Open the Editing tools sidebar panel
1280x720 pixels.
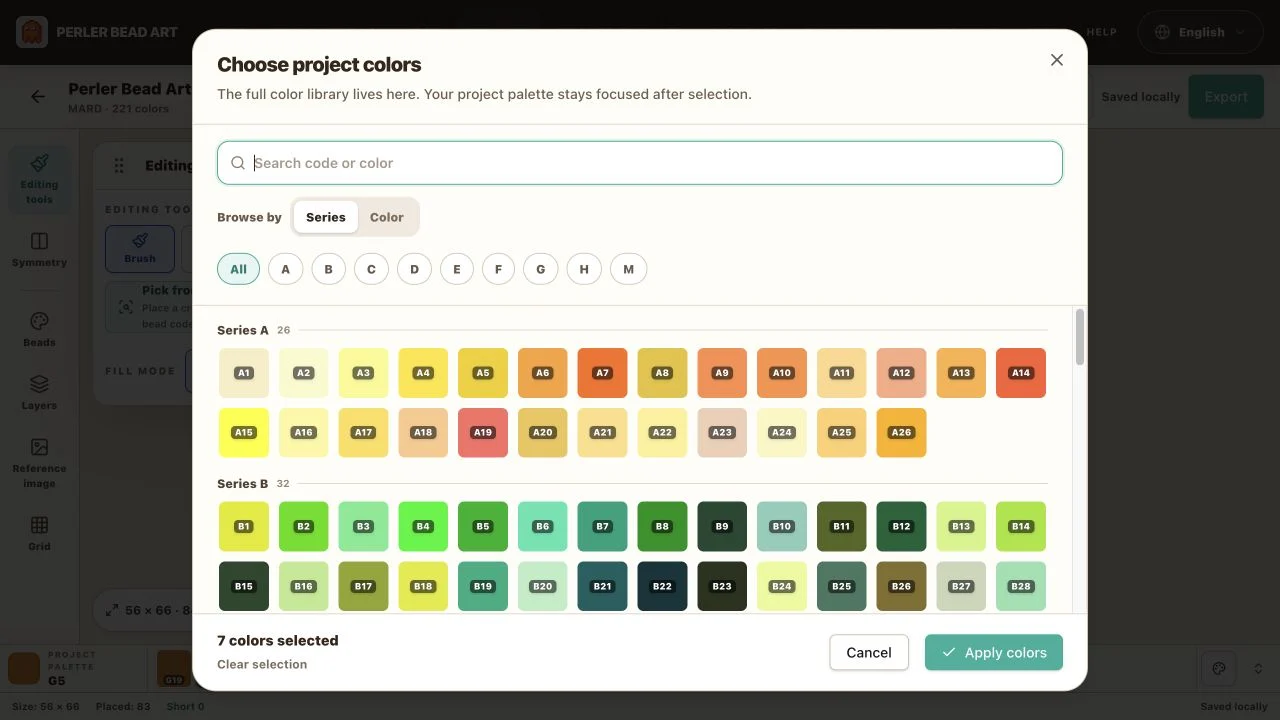click(x=39, y=179)
